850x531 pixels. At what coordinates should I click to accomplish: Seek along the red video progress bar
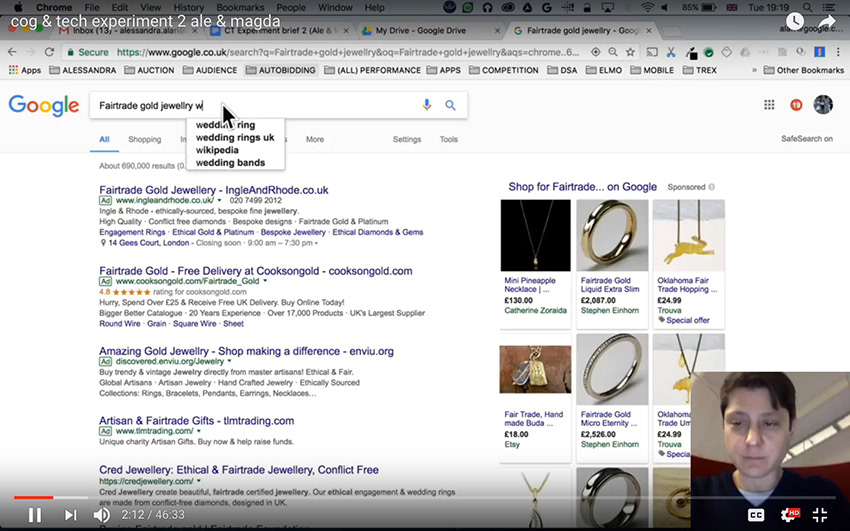point(34,497)
